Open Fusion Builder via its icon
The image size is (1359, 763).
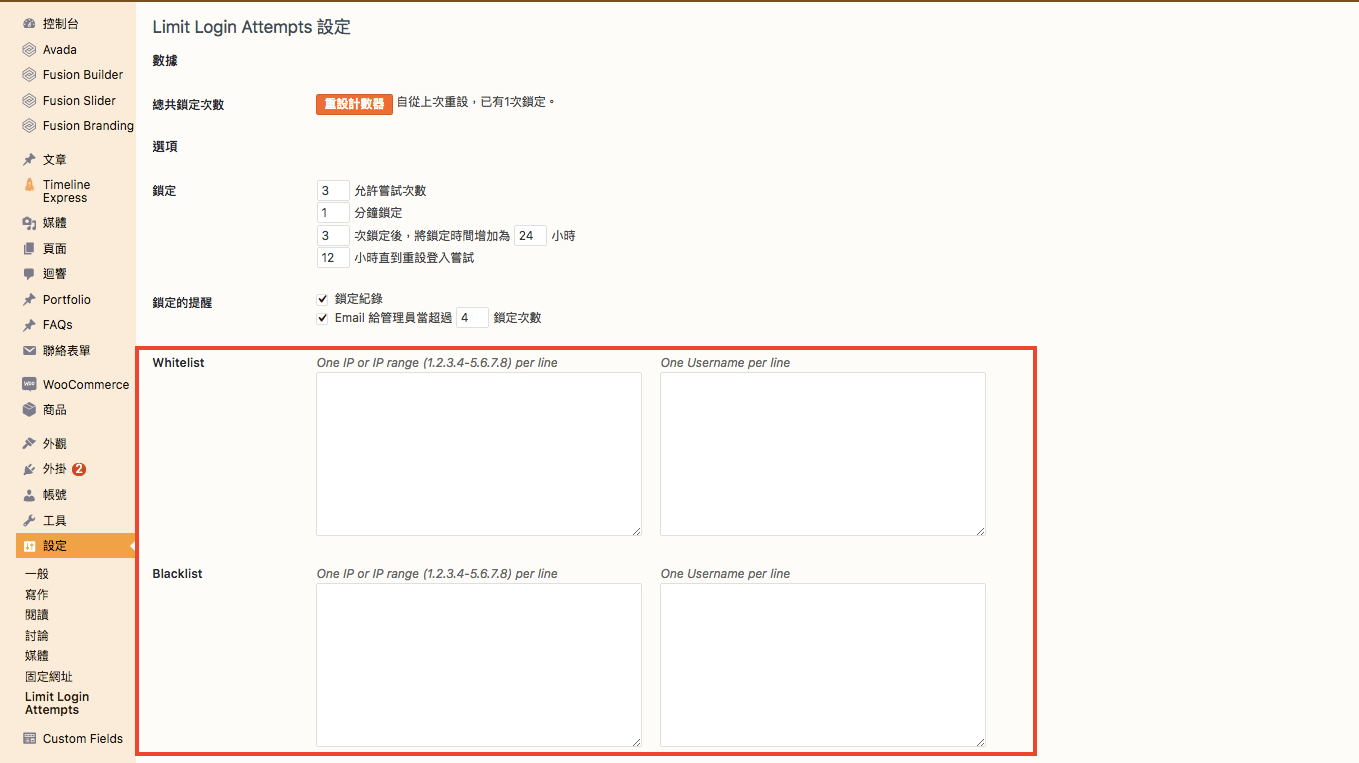[x=30, y=75]
